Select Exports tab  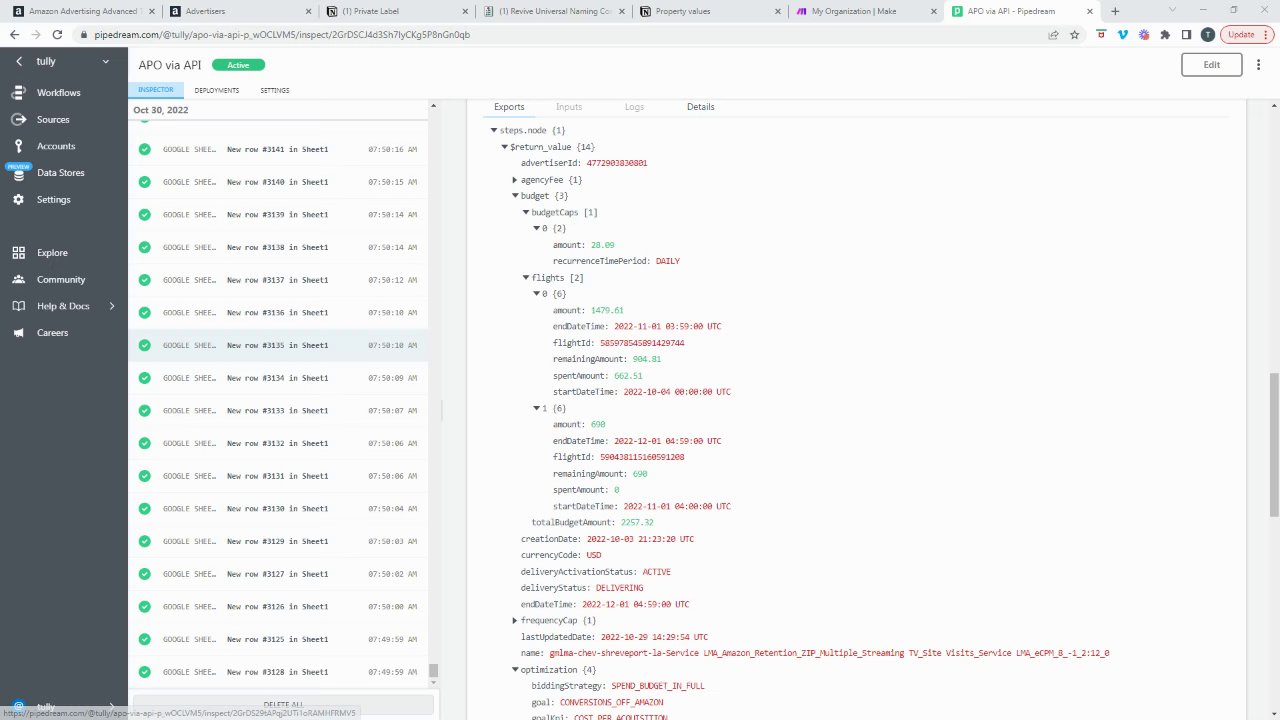(x=509, y=107)
